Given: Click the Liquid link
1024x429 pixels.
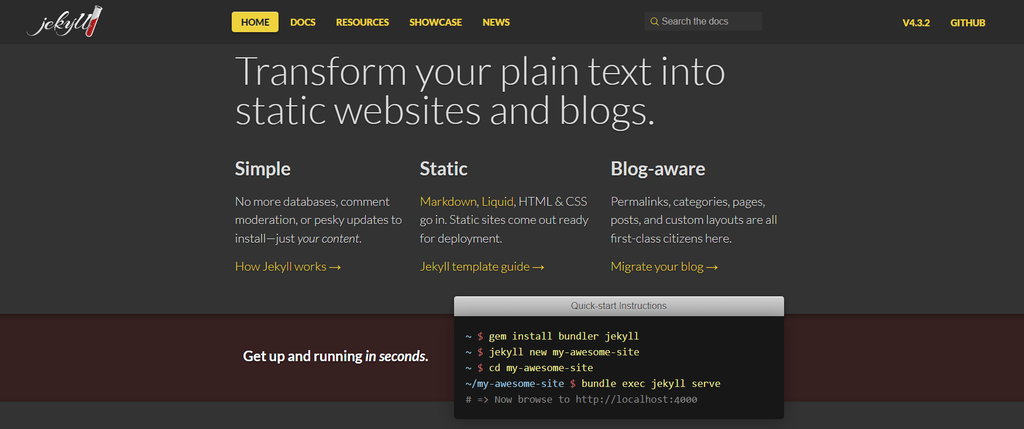Looking at the screenshot, I should pyautogui.click(x=497, y=201).
